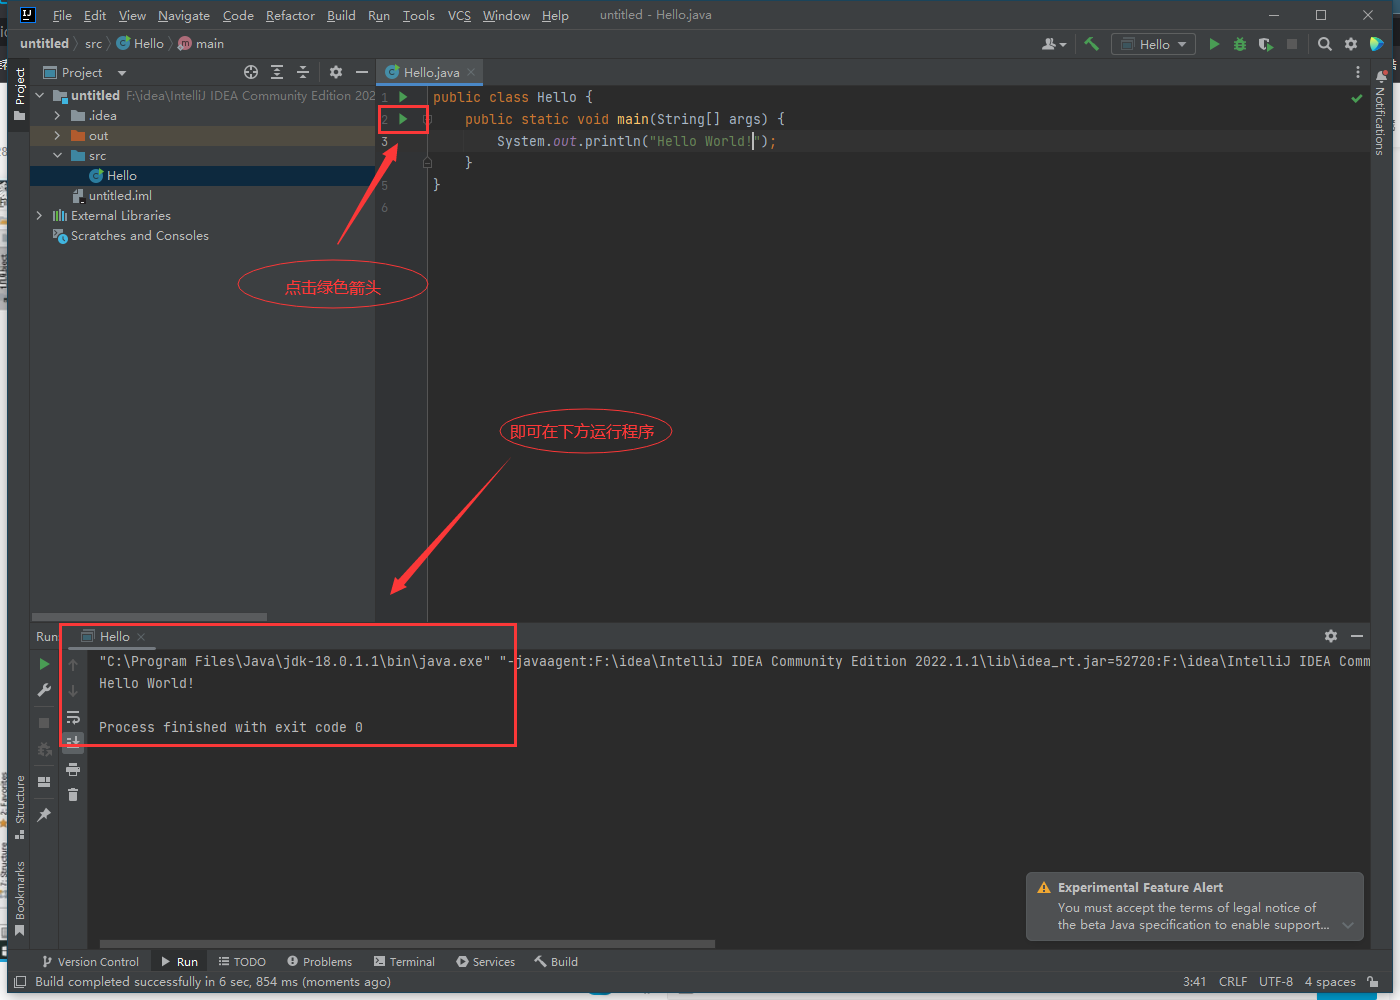Click the CRLF line separator indicator
This screenshot has height=1000, width=1400.
click(x=1233, y=982)
